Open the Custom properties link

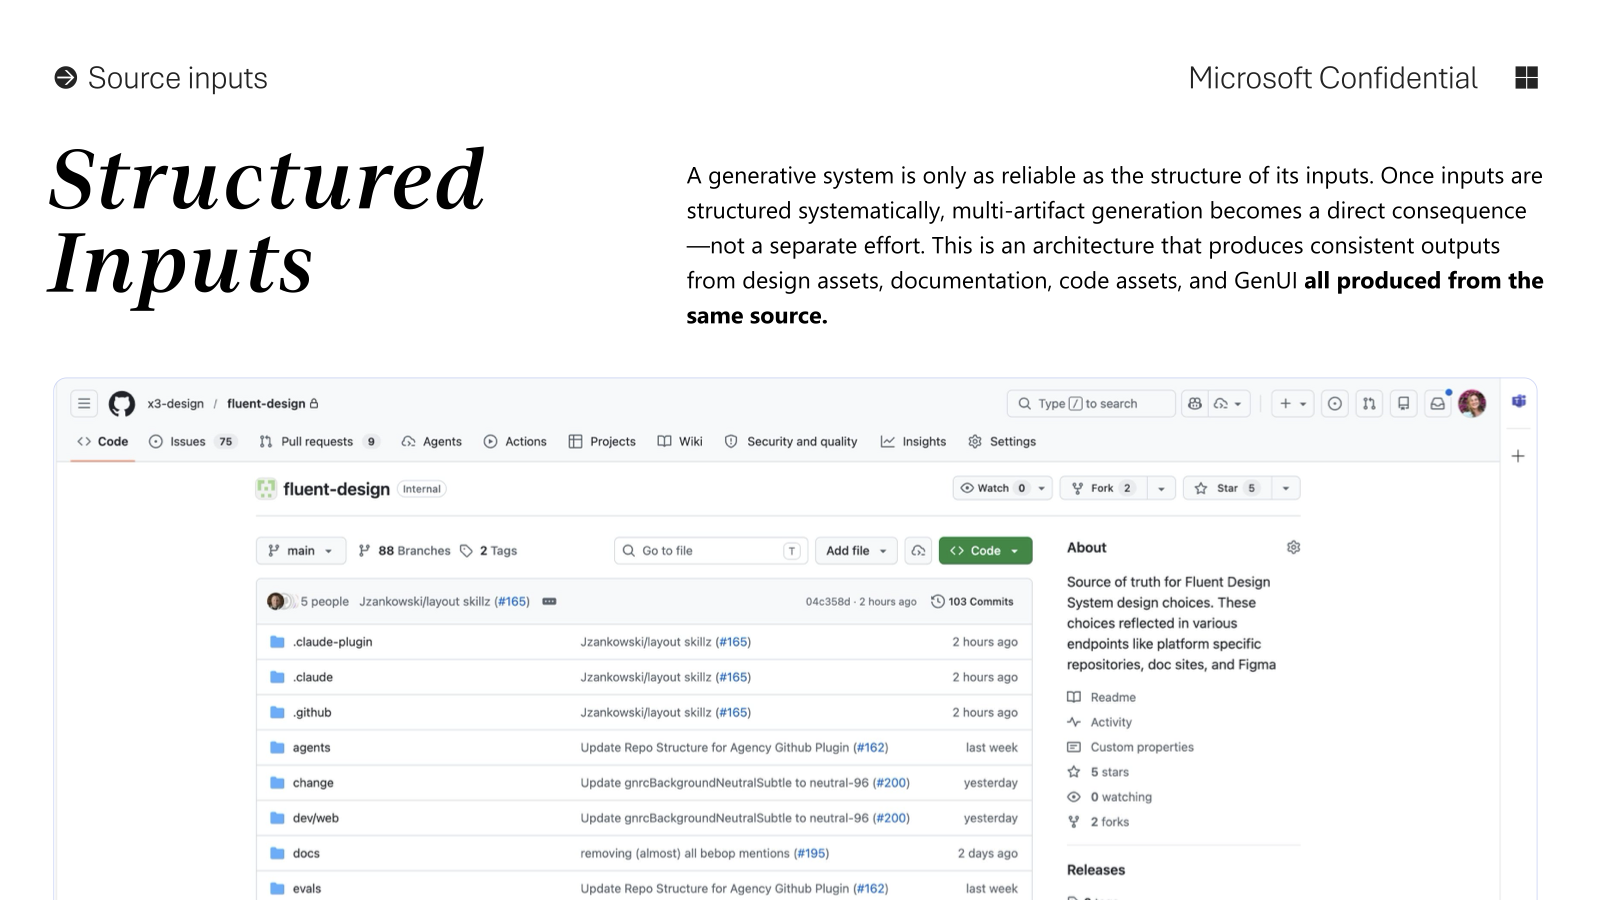tap(1131, 747)
